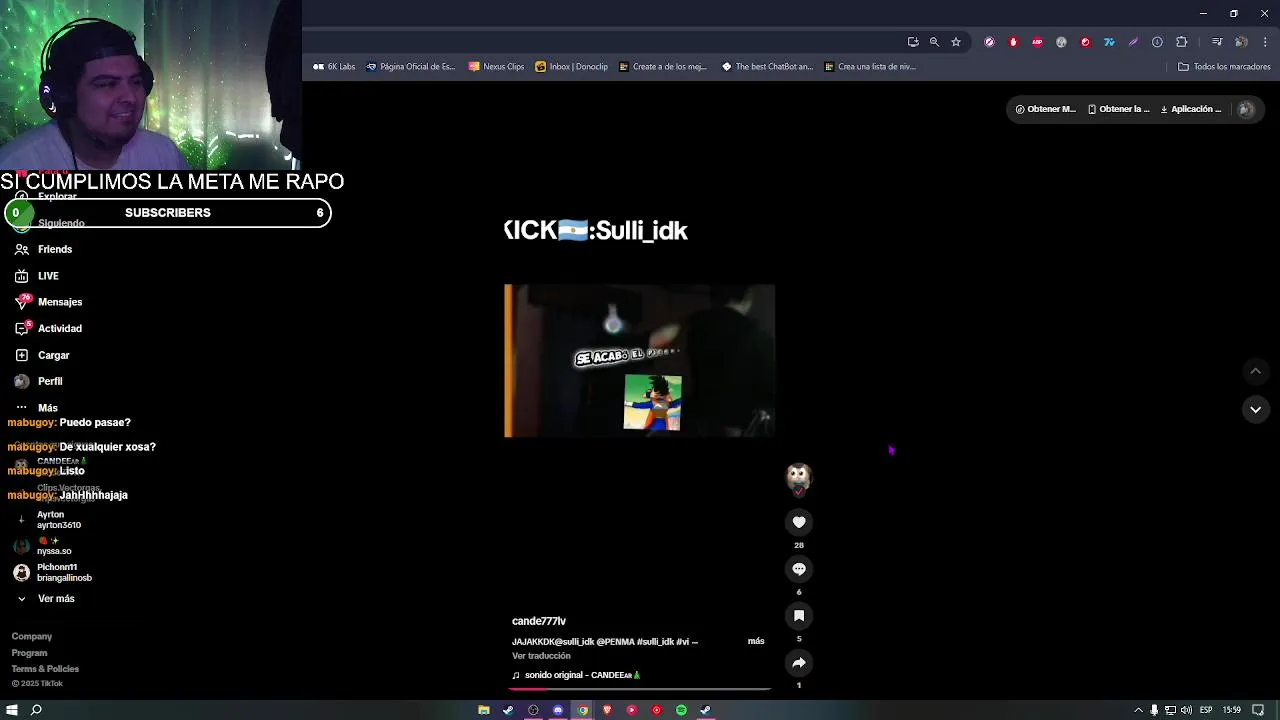
Task: Open Ayrton ayrton3610 followed account
Action: point(48,520)
